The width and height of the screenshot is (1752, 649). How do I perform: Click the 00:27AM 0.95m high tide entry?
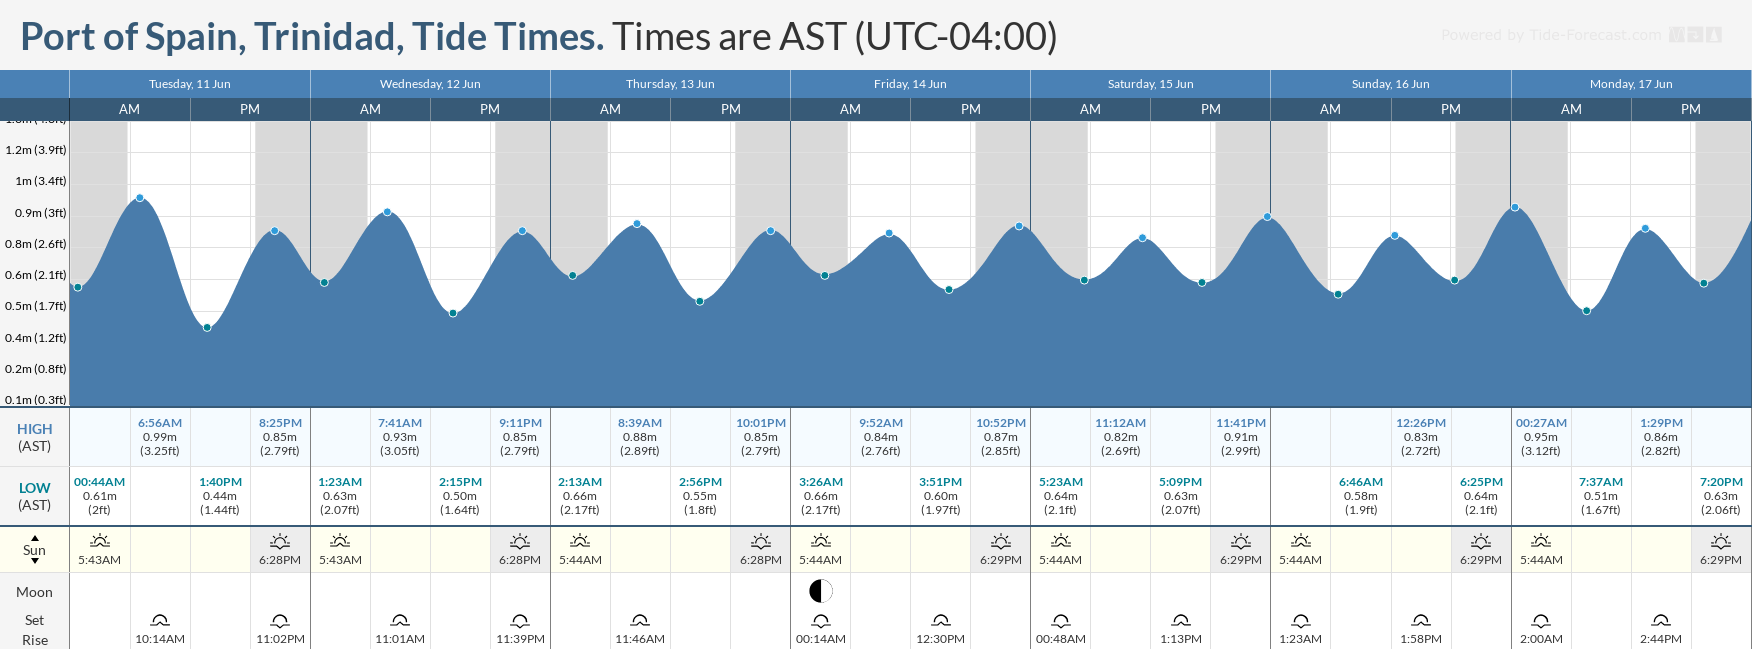(x=1541, y=437)
